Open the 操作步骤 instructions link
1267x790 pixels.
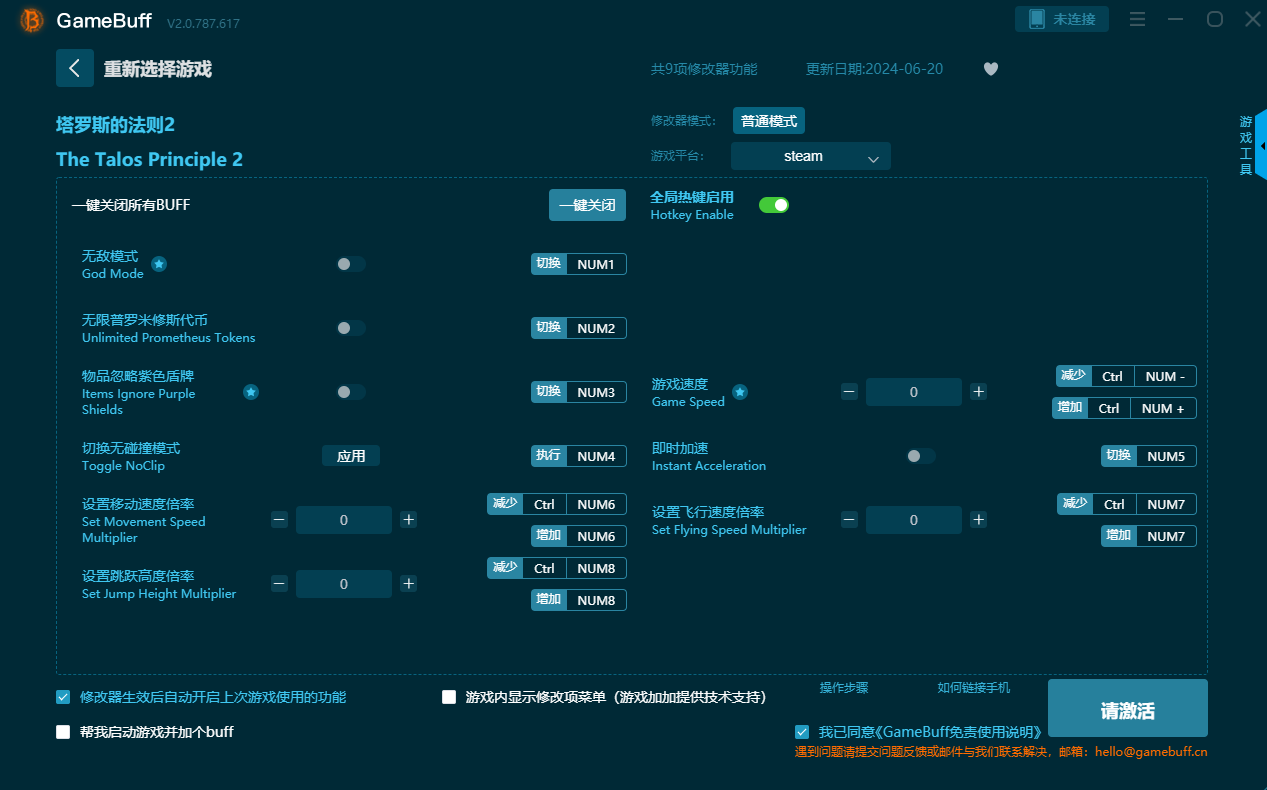[843, 688]
